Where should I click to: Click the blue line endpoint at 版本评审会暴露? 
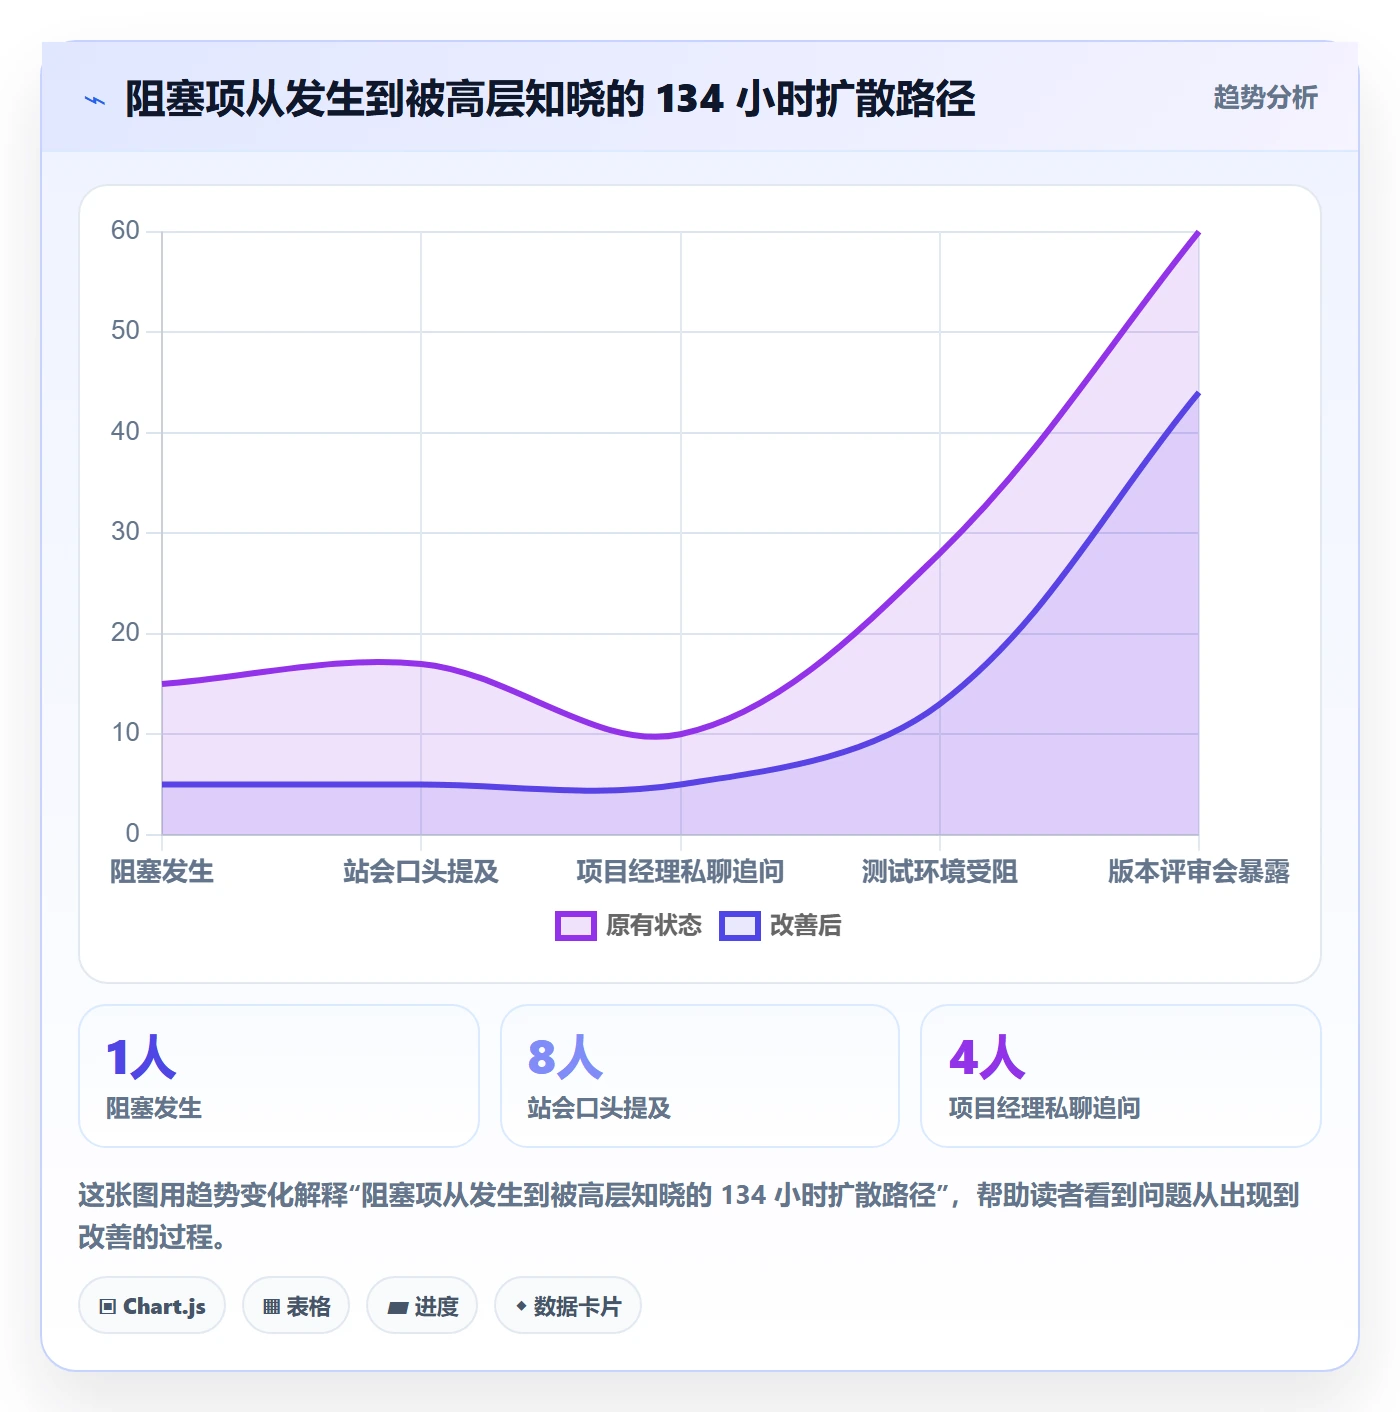[1198, 394]
